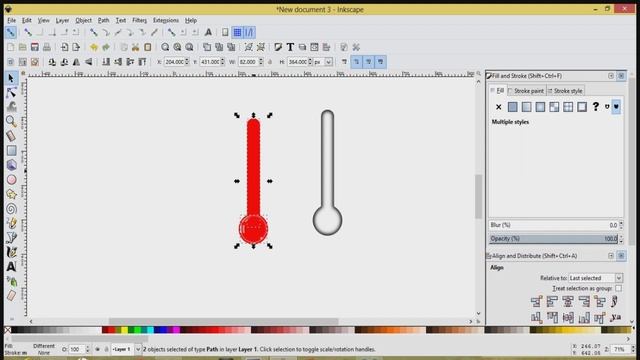Open the Filters menu
640x360 pixels.
pyautogui.click(x=139, y=20)
